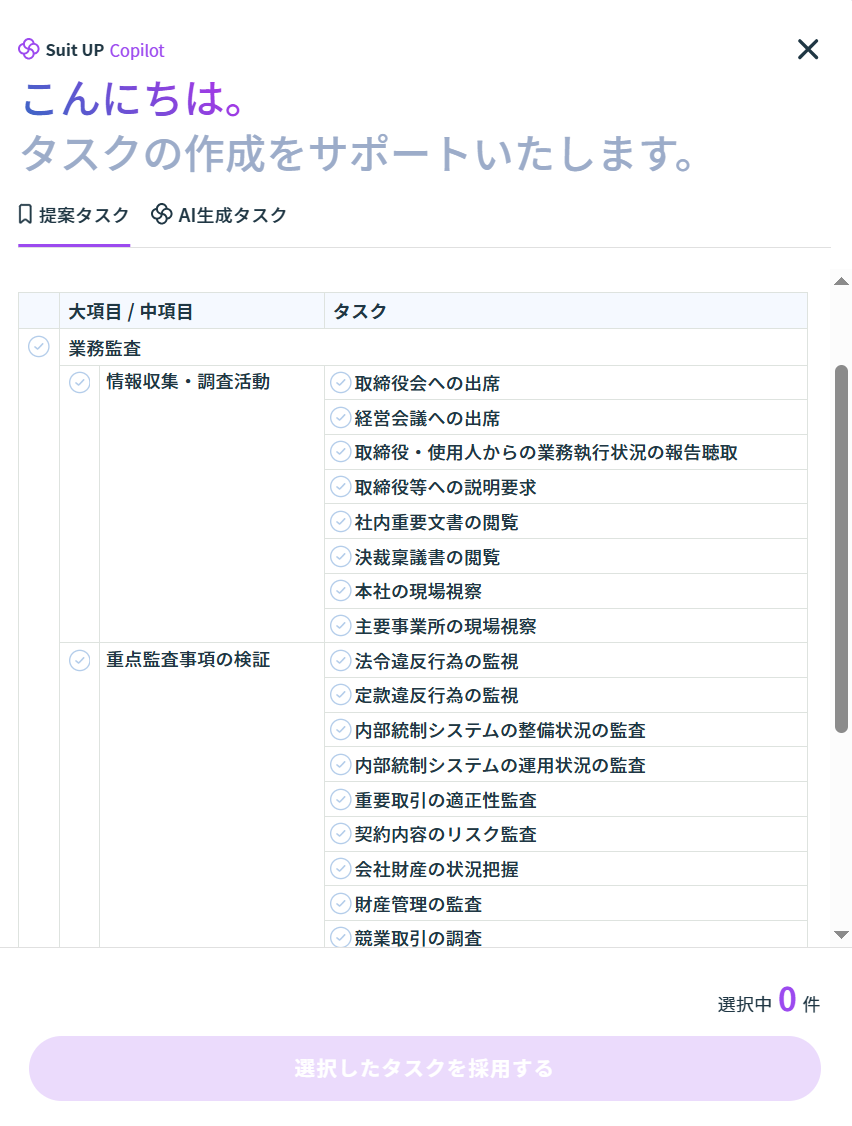Click scrollbar up arrow of task list
852x1126 pixels.
click(841, 281)
